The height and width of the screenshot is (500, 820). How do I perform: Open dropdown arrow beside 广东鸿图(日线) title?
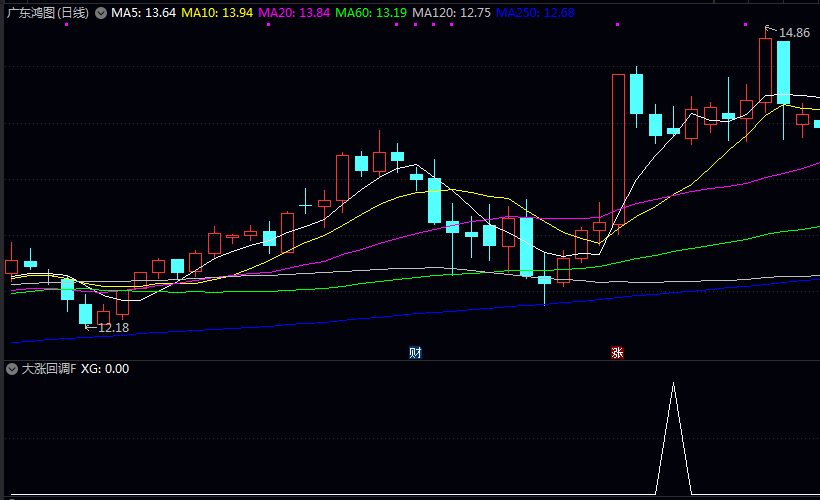click(x=100, y=13)
